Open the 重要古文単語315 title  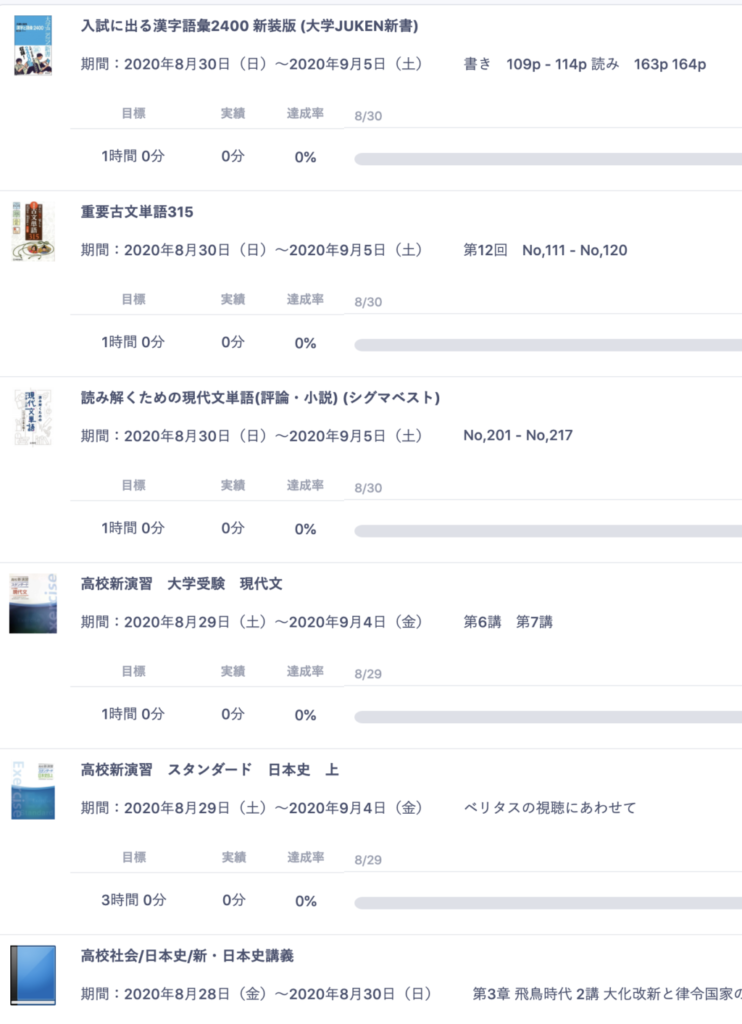(137, 212)
